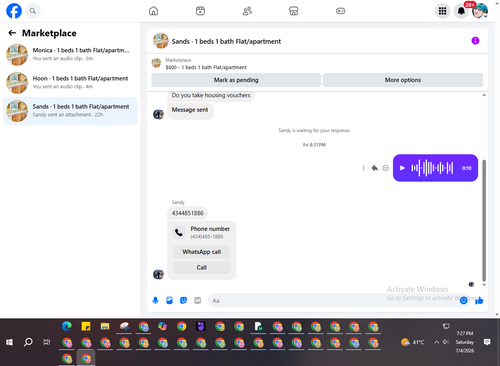Click the Facebook logo icon

click(14, 11)
